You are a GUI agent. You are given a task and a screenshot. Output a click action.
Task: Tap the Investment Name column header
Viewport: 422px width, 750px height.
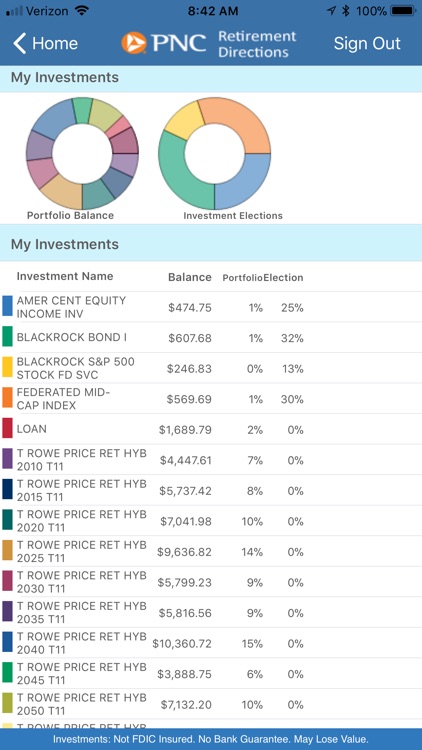(65, 276)
